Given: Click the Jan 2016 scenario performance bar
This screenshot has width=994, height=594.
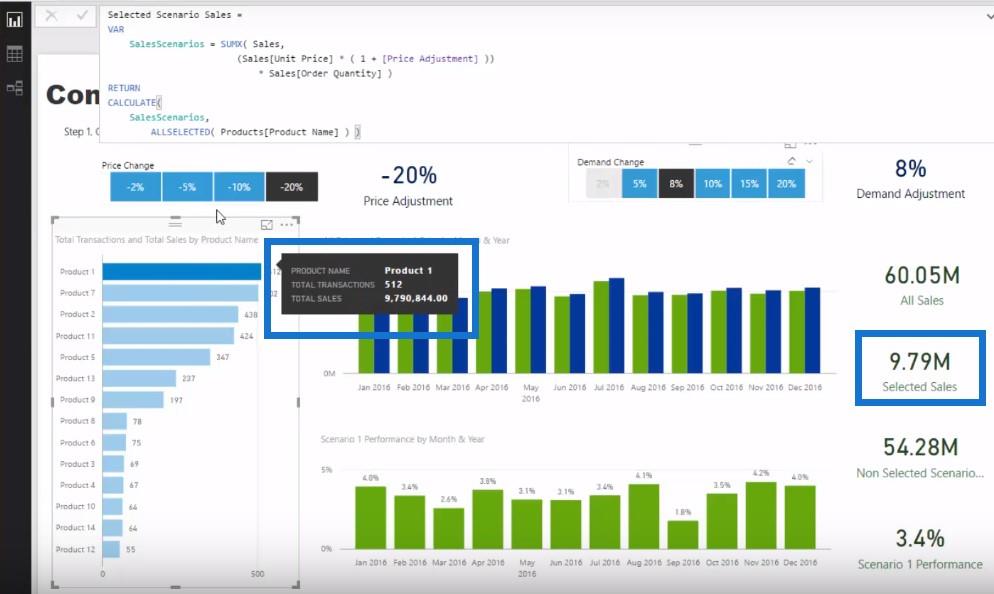Looking at the screenshot, I should (370, 517).
